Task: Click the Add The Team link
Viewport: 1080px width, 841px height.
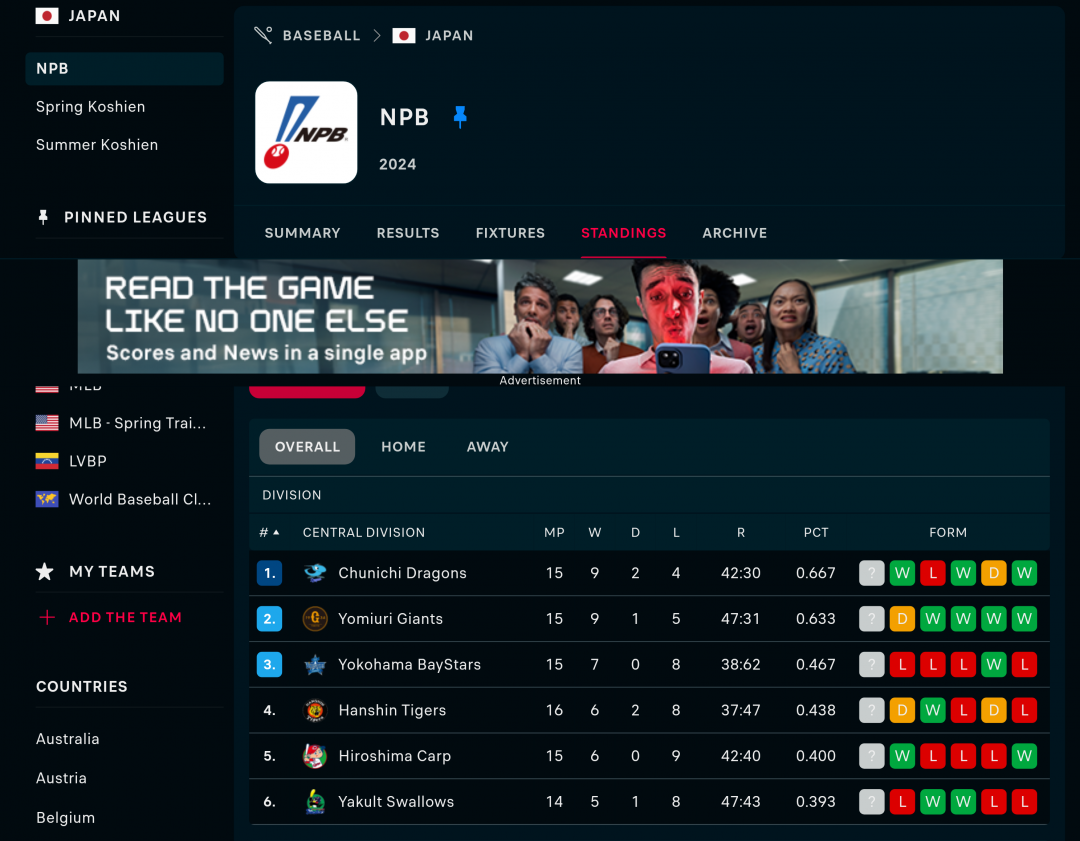Action: (125, 618)
